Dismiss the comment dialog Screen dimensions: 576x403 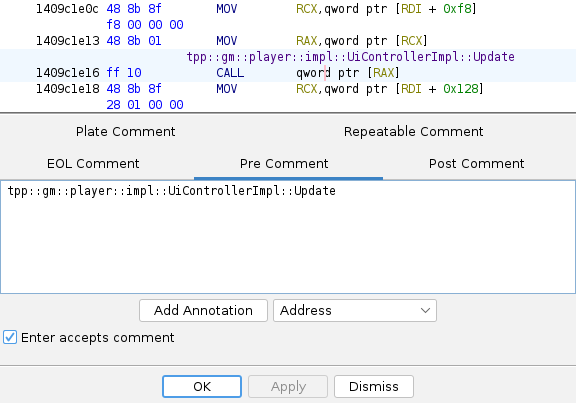coord(374,386)
